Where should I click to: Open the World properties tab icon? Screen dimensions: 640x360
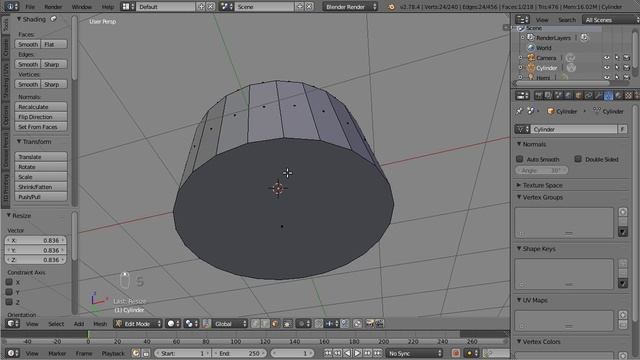coord(568,96)
